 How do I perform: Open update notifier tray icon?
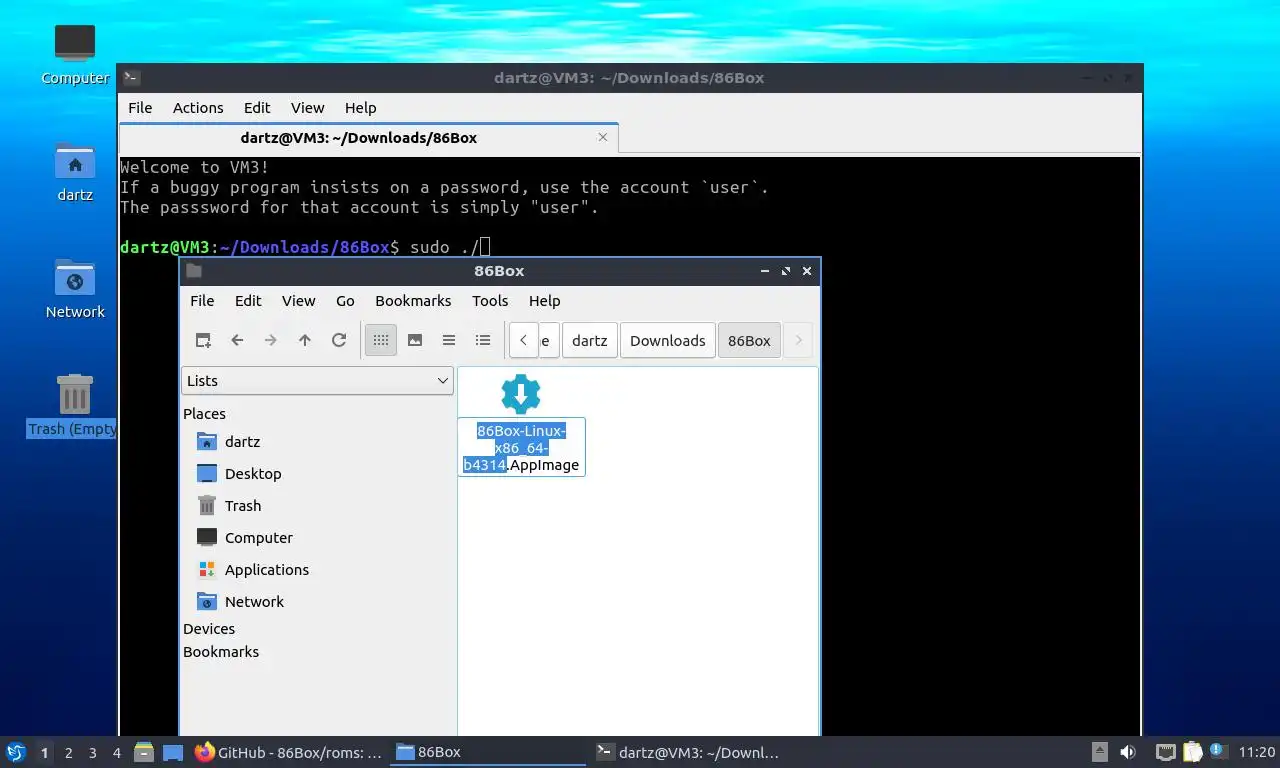pyautogui.click(x=1218, y=751)
